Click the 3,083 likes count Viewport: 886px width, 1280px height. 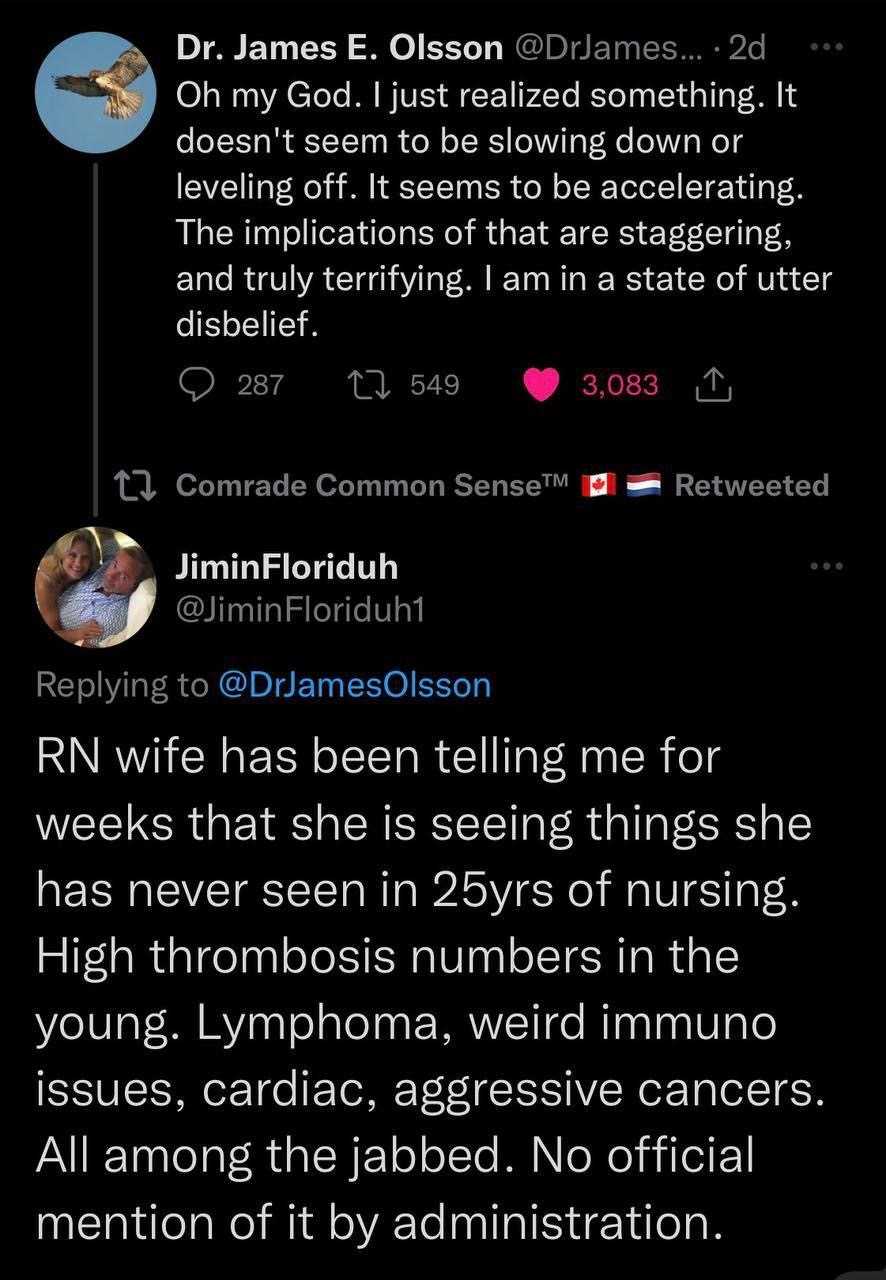pos(620,385)
